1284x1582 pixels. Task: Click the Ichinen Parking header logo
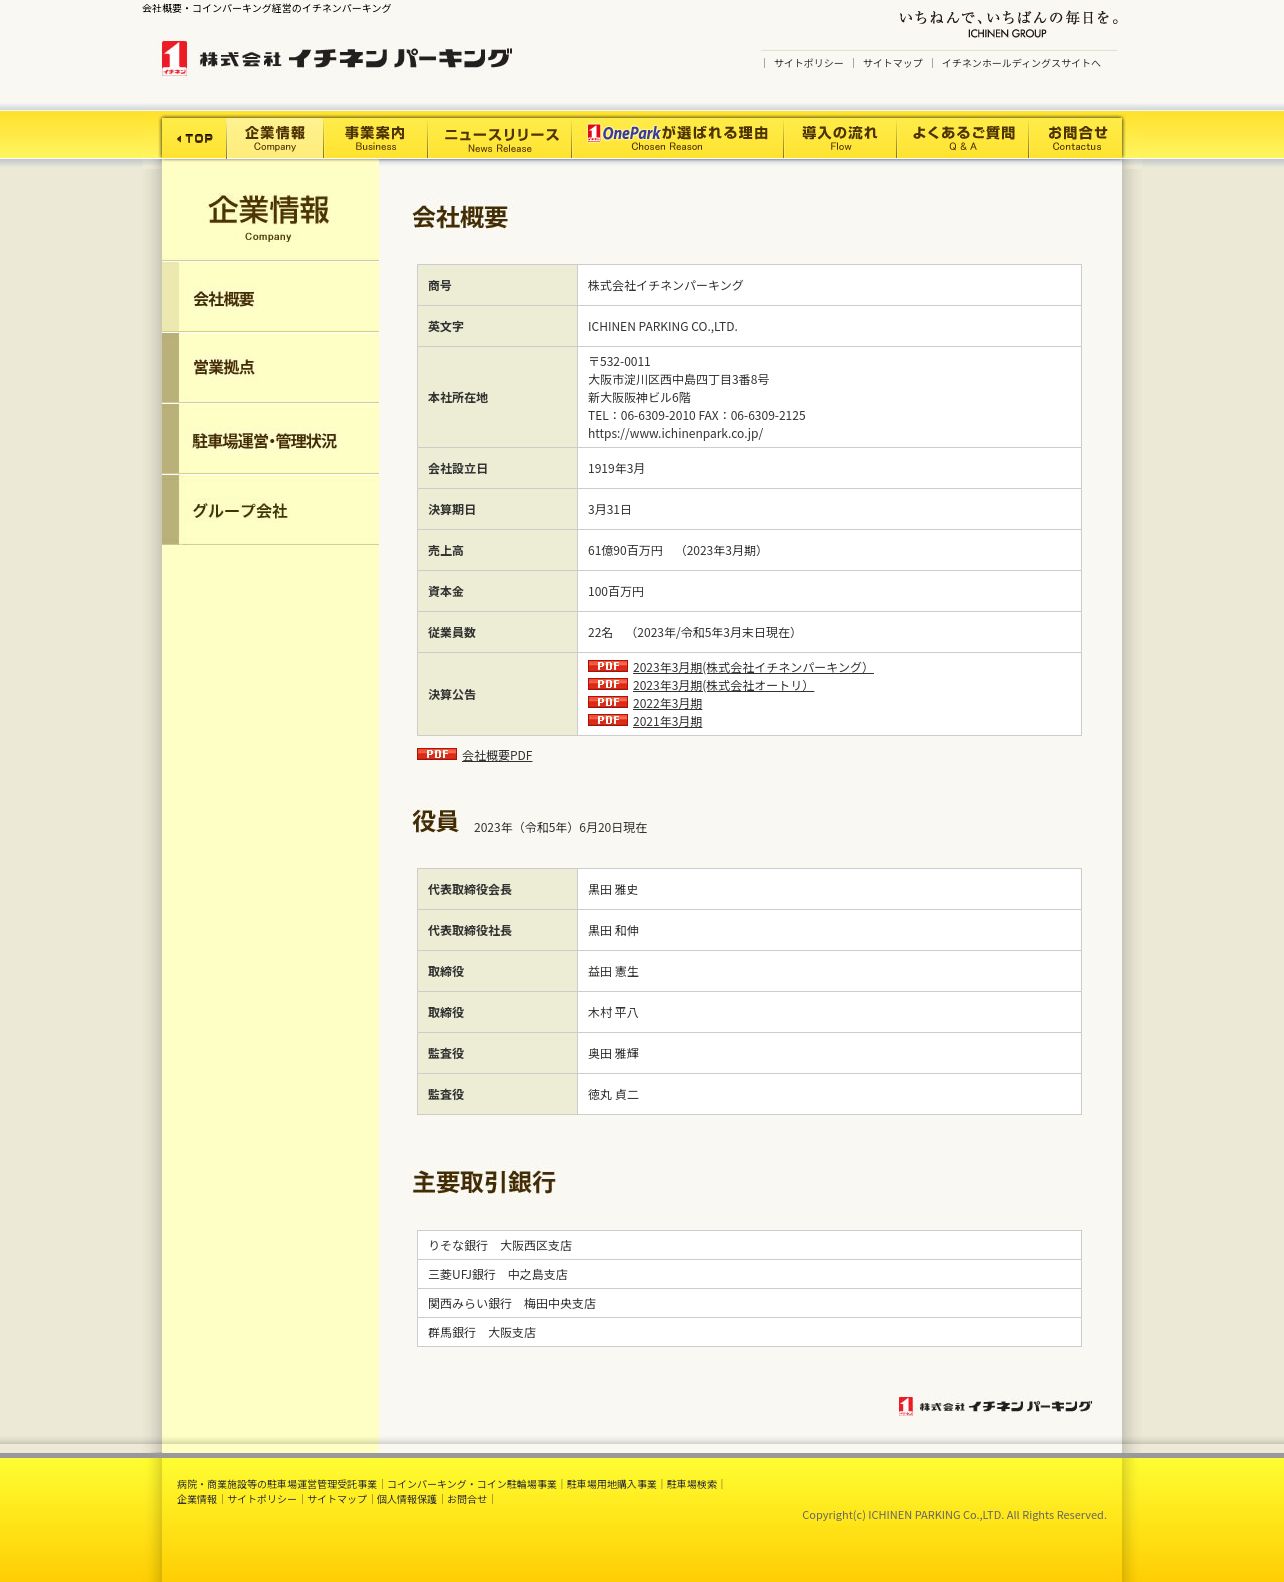point(336,58)
